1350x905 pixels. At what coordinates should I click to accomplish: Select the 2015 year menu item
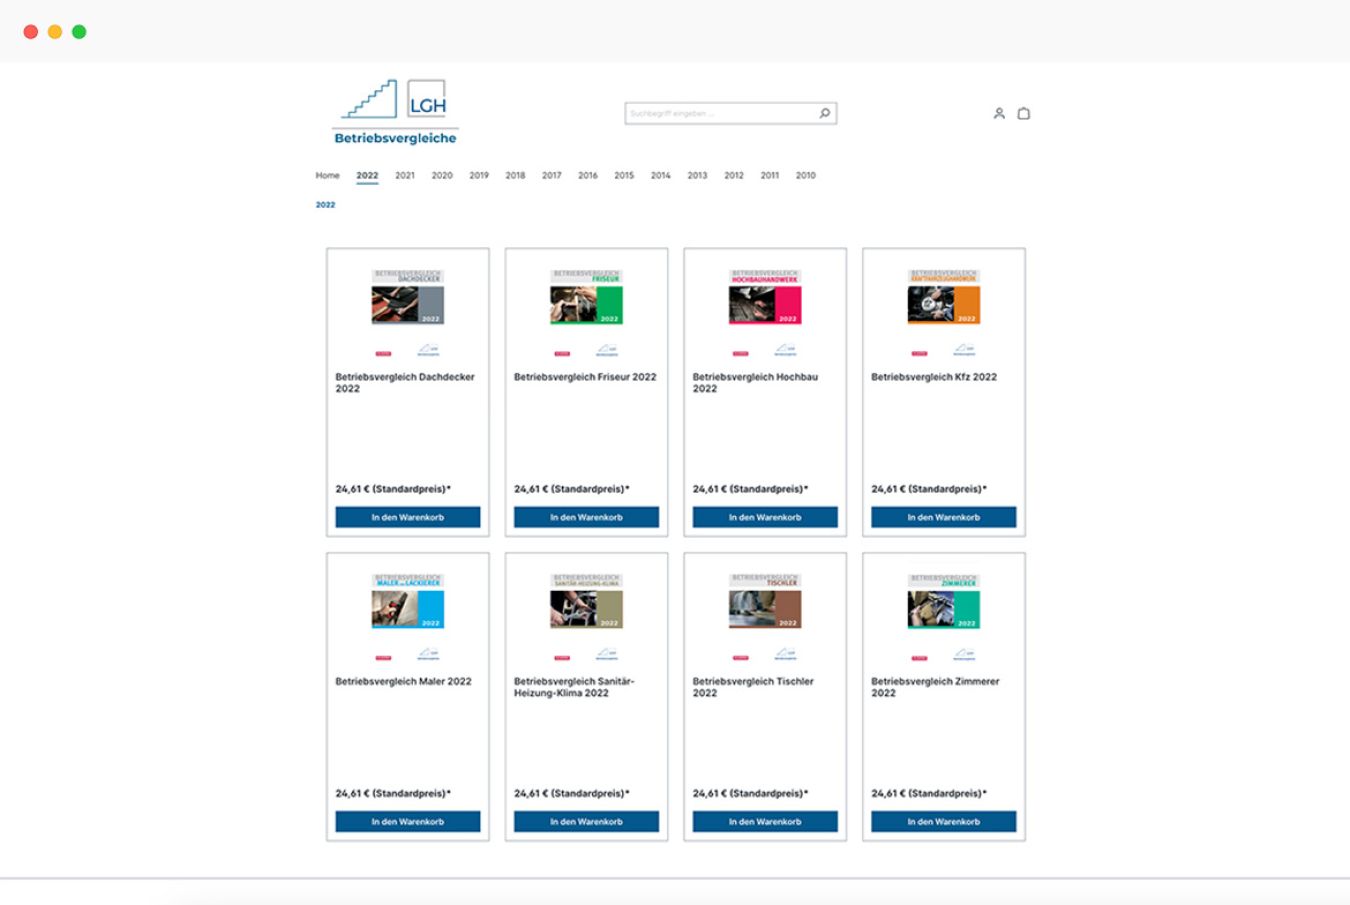[624, 175]
